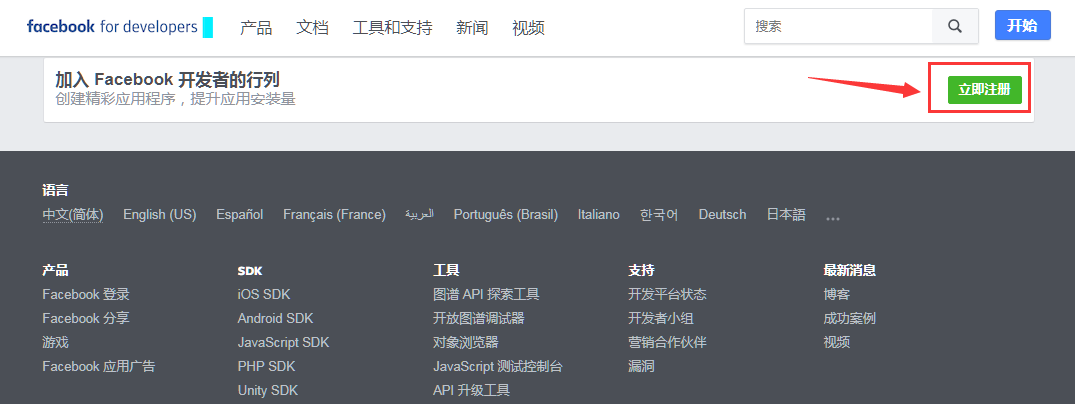Screen dimensions: 1075x404
Task: Open 开发者小组 link
Action: [x=661, y=318]
